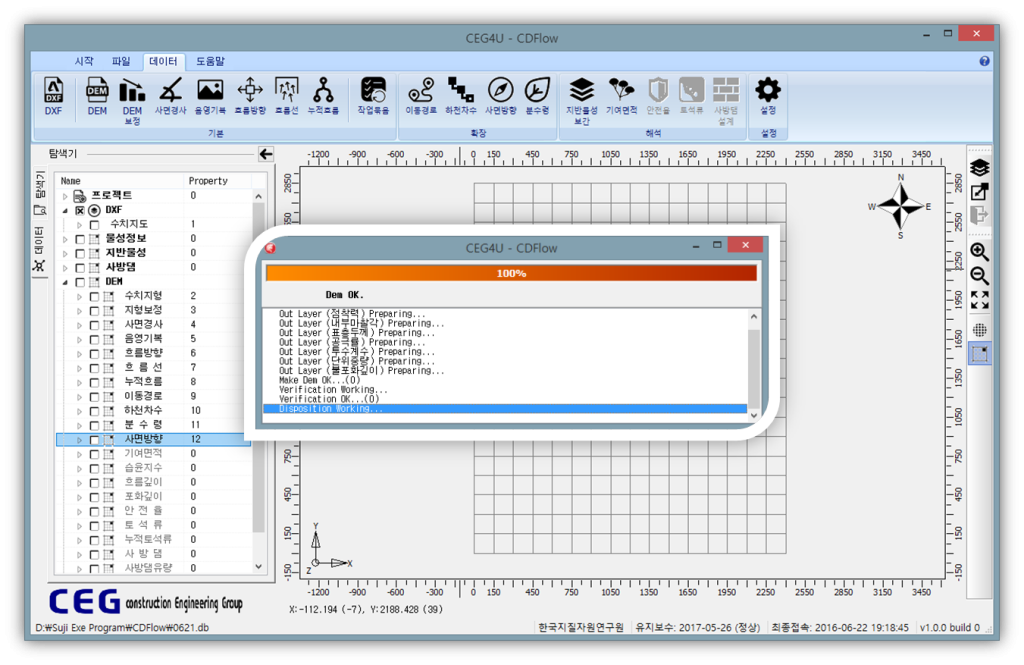
Task: Collapse the DXF tree node
Action: point(65,210)
